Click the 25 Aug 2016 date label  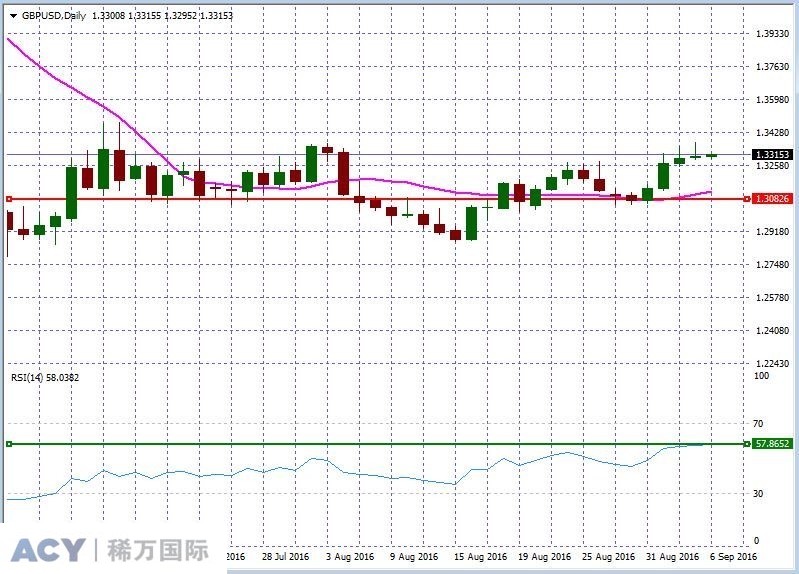[608, 557]
